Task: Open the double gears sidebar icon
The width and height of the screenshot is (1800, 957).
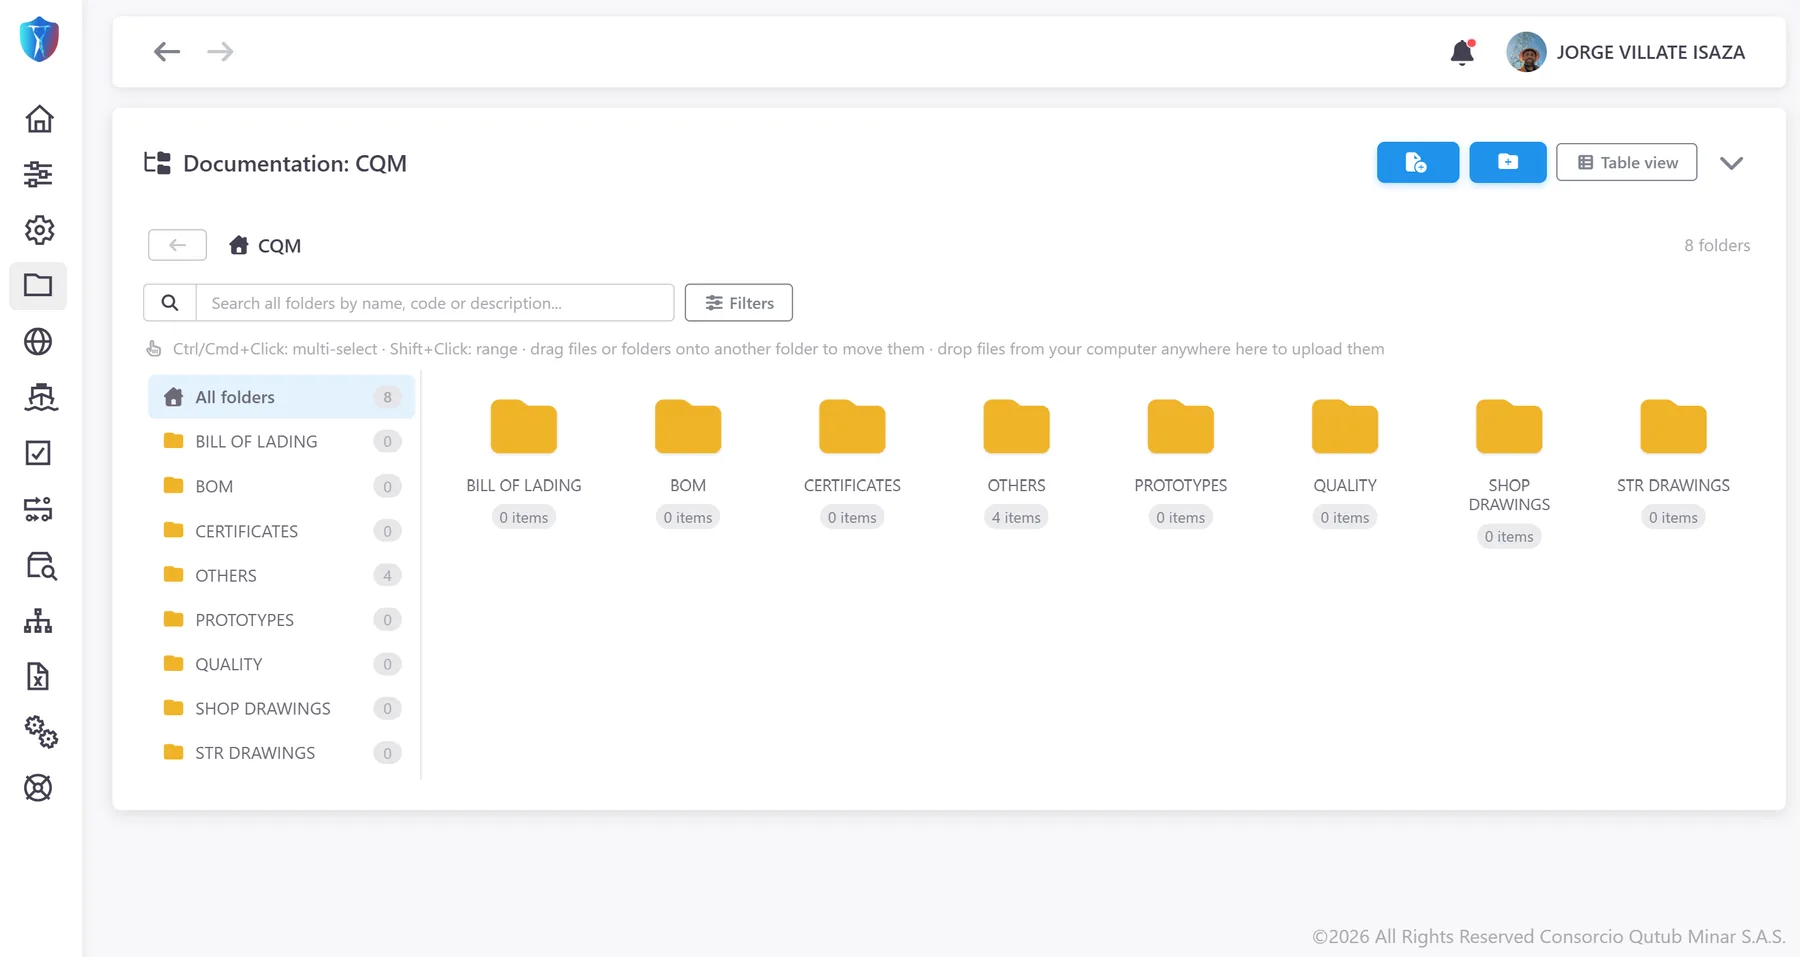Action: (x=41, y=732)
